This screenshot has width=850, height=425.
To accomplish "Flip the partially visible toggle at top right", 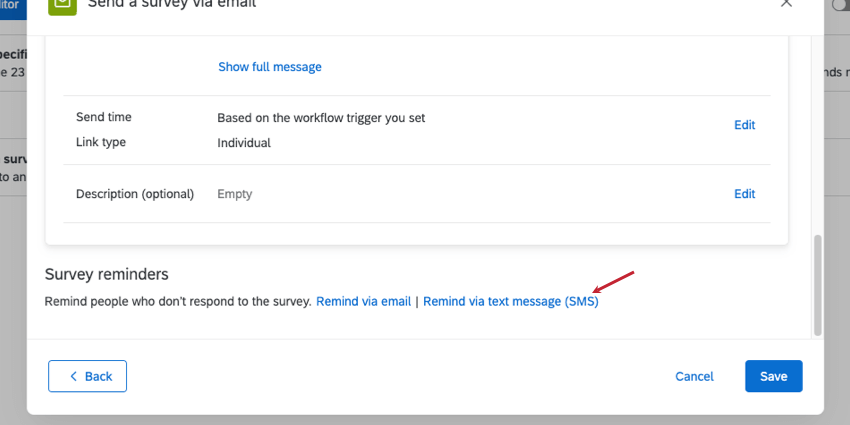I will click(x=841, y=4).
